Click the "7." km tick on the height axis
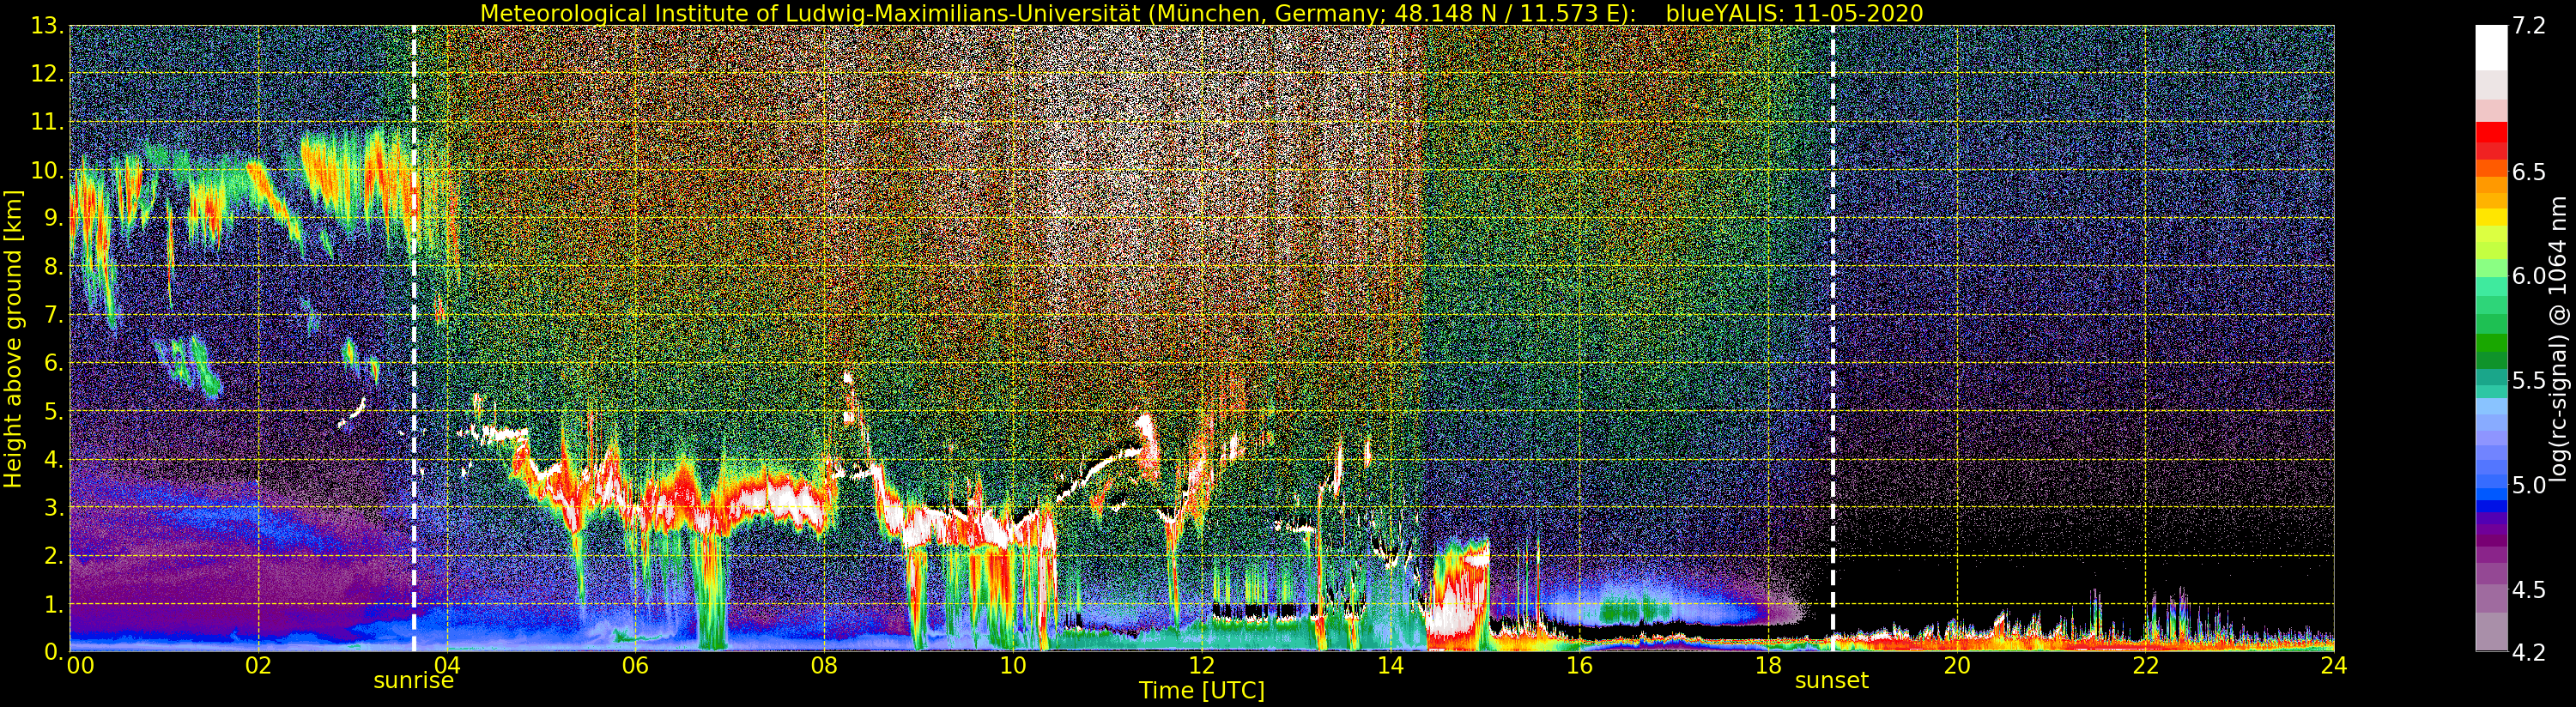The width and height of the screenshot is (2576, 707). [53, 315]
